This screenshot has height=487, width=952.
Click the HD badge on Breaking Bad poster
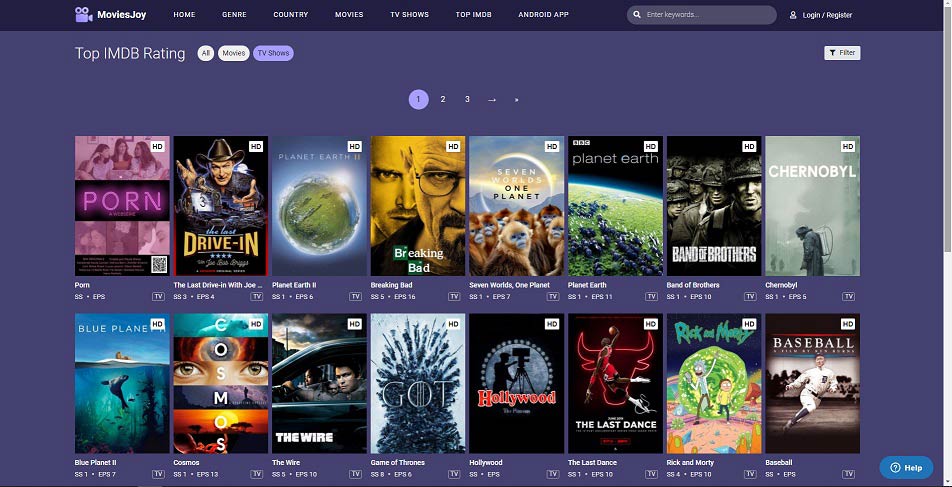[x=453, y=147]
